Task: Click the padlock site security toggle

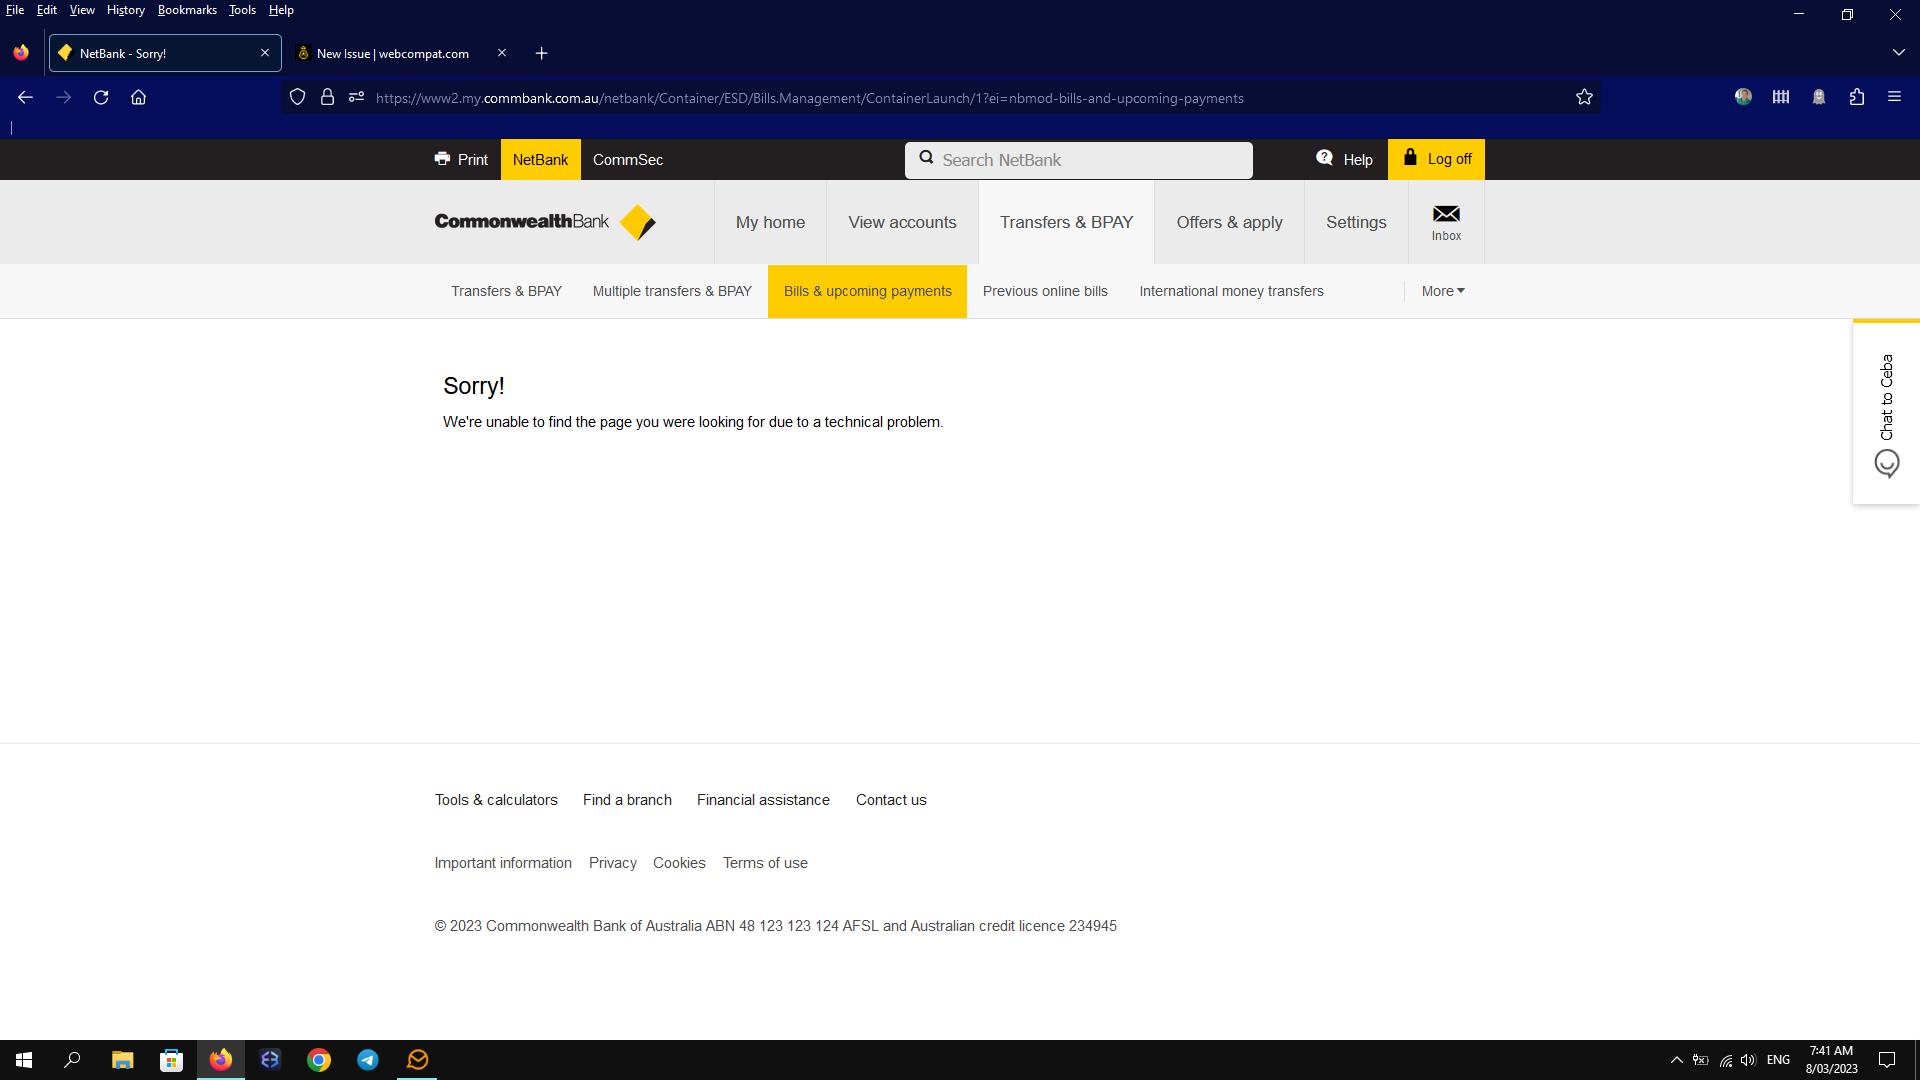Action: pos(327,97)
